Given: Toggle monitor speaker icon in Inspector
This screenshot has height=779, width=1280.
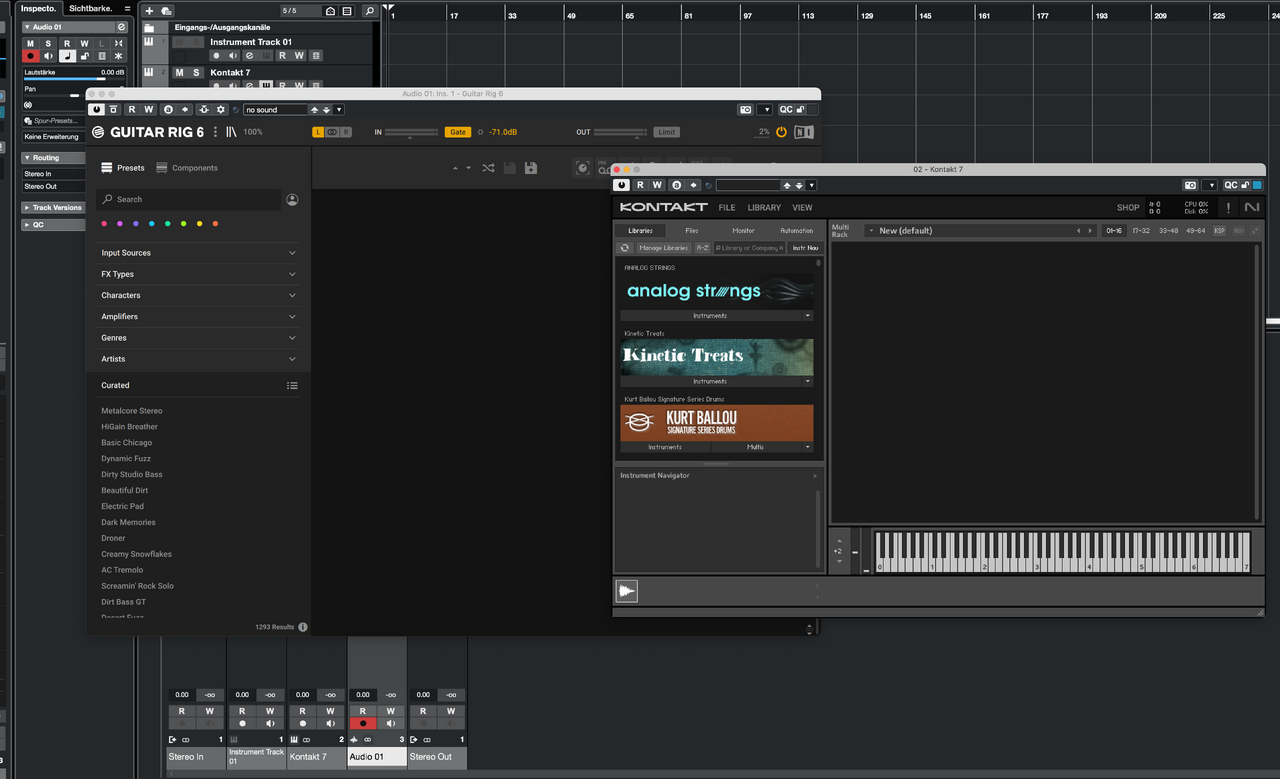Looking at the screenshot, I should pyautogui.click(x=48, y=56).
